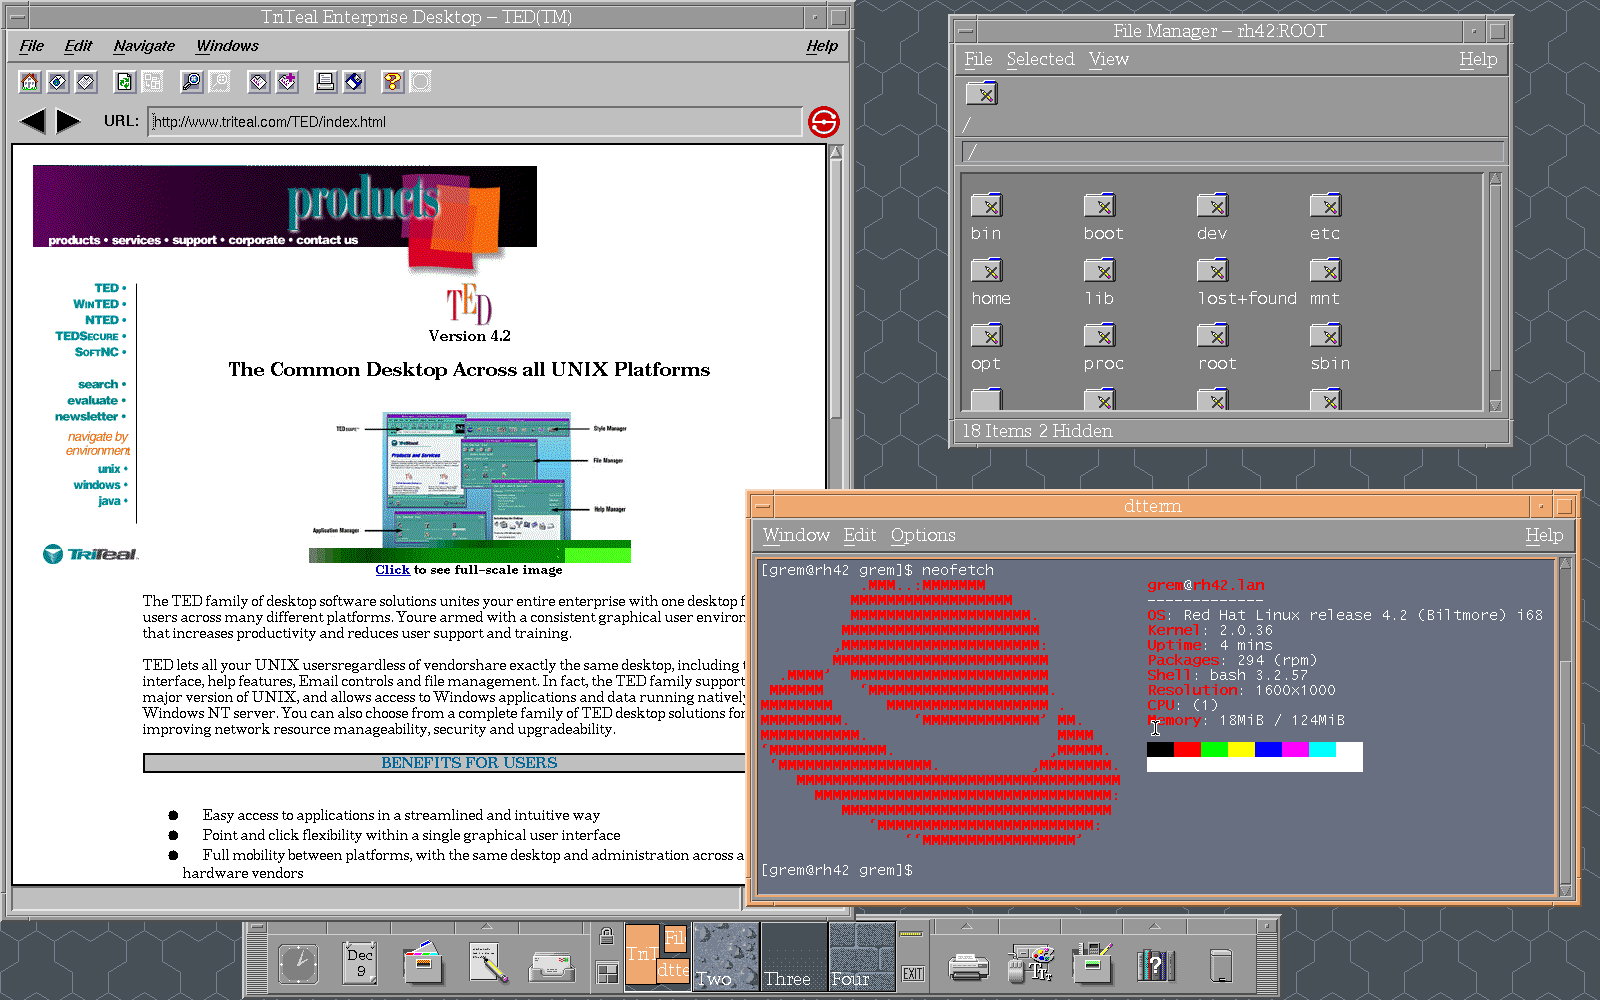
Task: Click the red circular status icon beside URL field
Action: pos(824,122)
